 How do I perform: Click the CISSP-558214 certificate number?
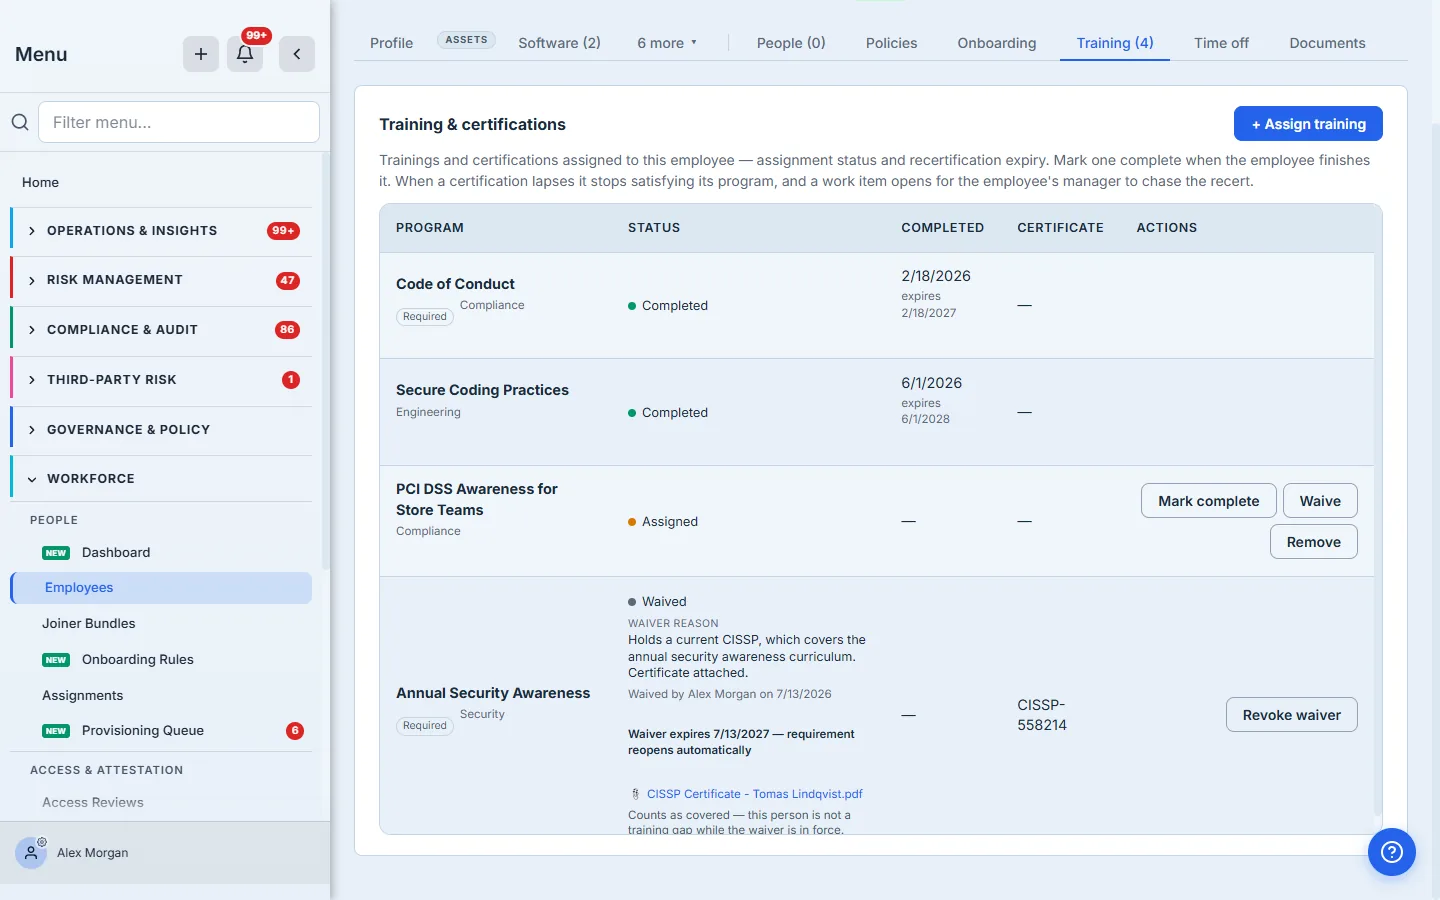(x=1042, y=715)
